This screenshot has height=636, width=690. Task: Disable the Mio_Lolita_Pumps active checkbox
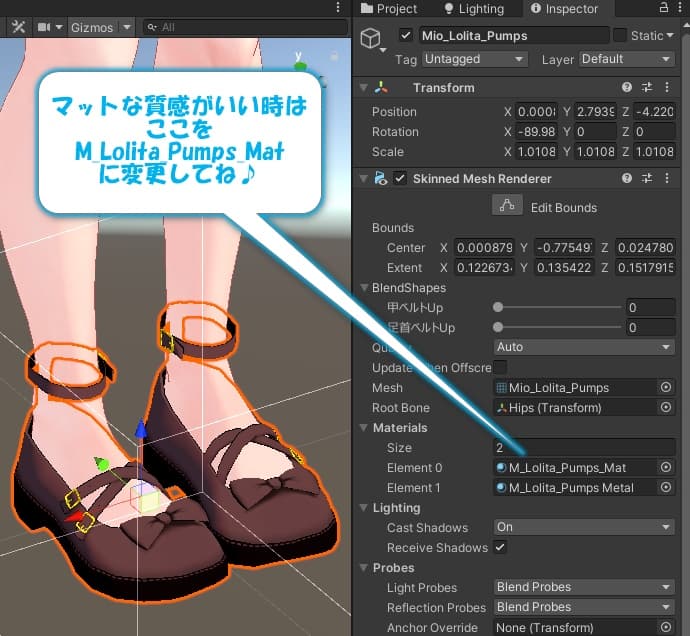click(405, 36)
